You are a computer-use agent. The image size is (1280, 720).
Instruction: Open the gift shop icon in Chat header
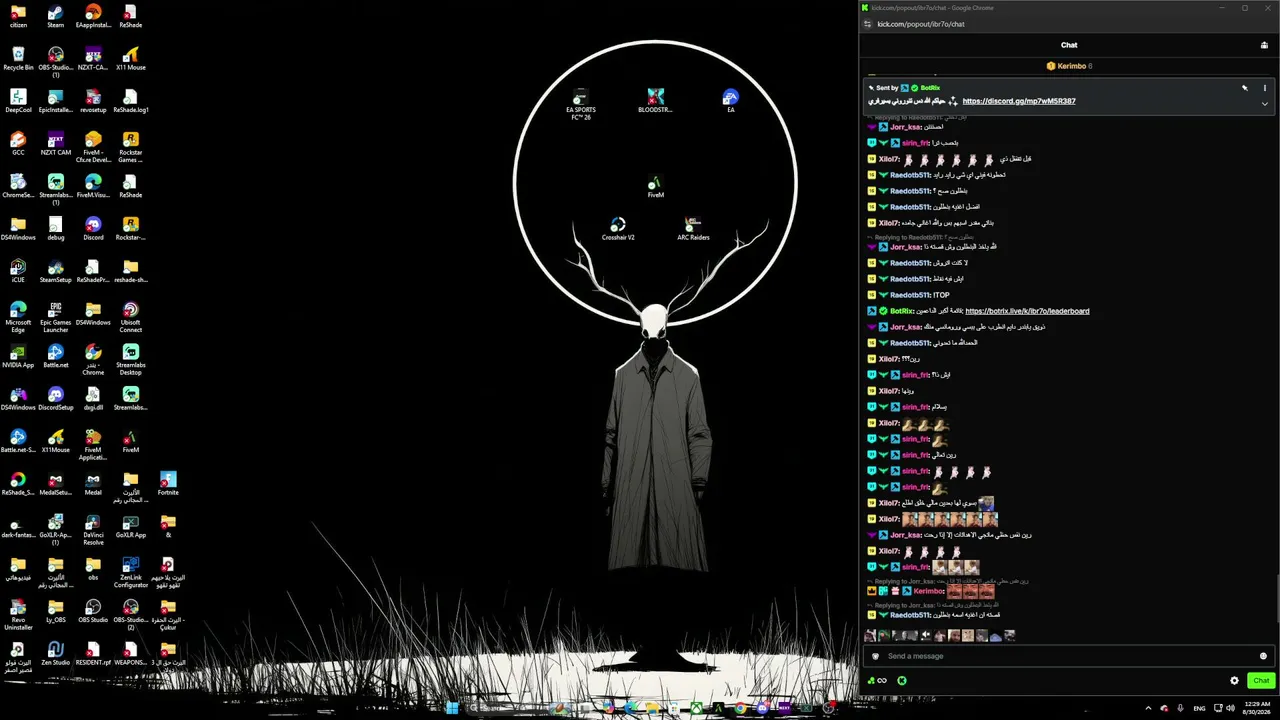1264,45
